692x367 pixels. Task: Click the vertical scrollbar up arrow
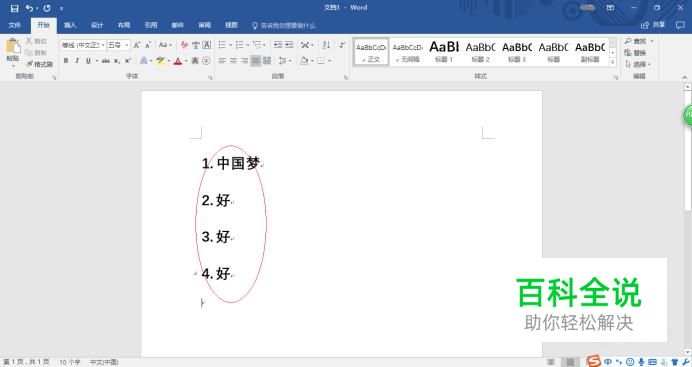(687, 87)
